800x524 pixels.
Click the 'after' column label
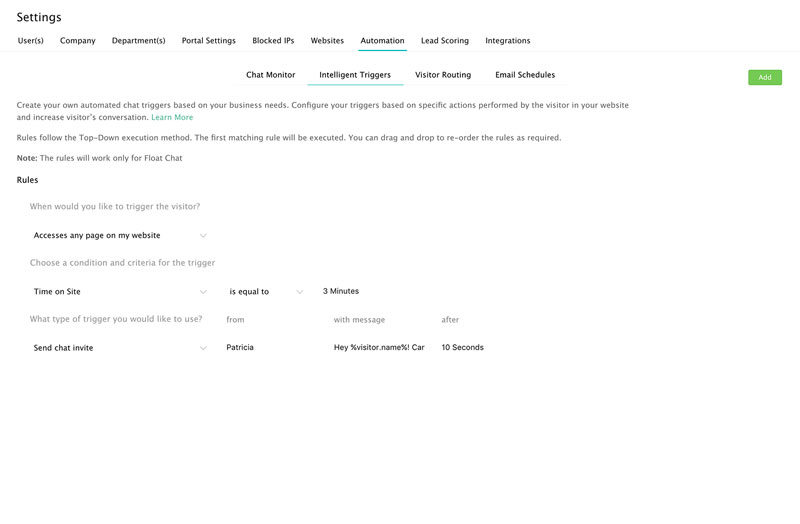(450, 320)
